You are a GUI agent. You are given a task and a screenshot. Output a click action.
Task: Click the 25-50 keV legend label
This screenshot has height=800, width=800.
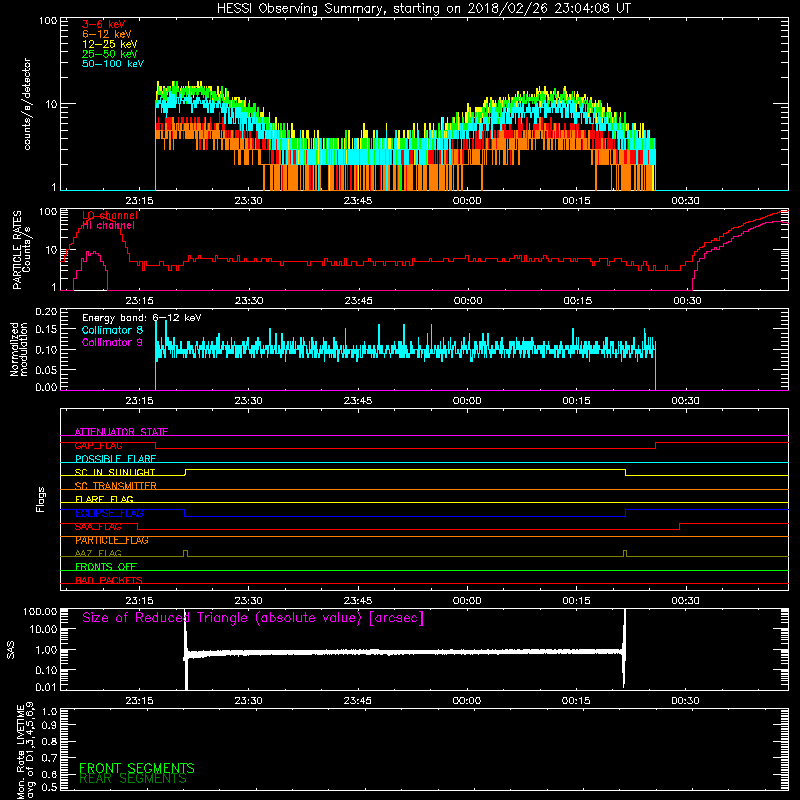click(110, 54)
